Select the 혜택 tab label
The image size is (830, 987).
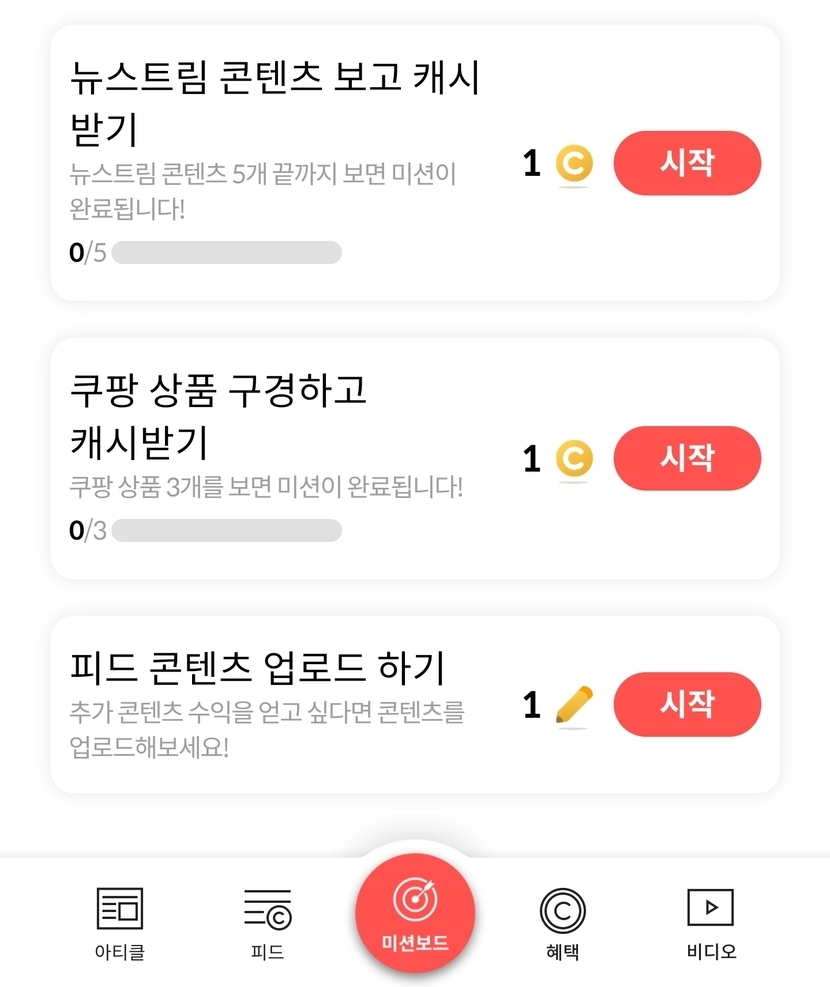562,951
